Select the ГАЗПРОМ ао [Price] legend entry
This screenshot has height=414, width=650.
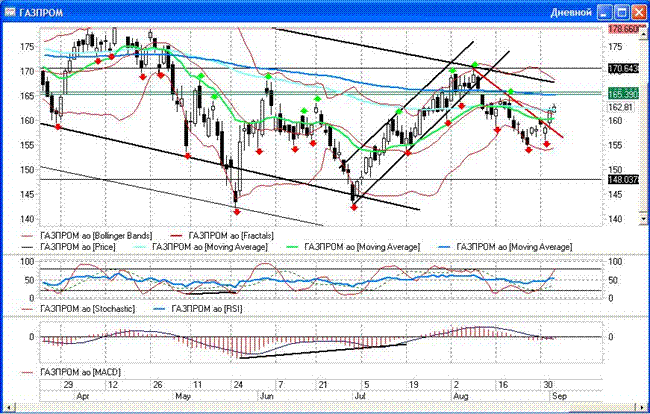pos(68,247)
